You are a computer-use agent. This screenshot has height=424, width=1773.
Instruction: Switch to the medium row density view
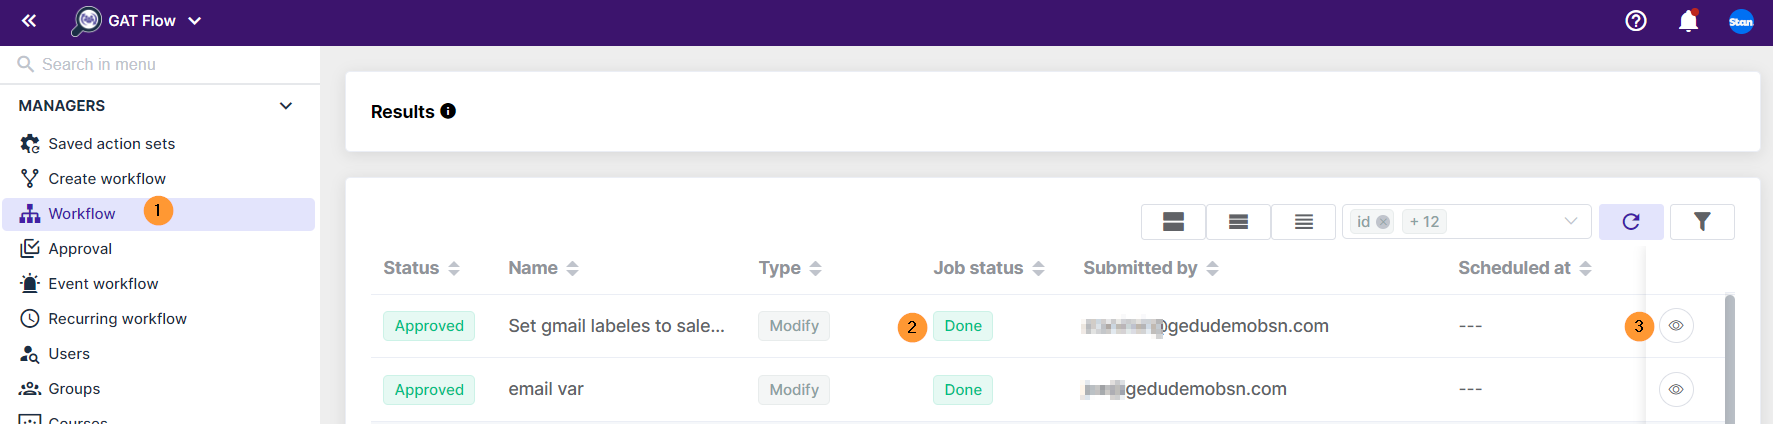pyautogui.click(x=1239, y=222)
